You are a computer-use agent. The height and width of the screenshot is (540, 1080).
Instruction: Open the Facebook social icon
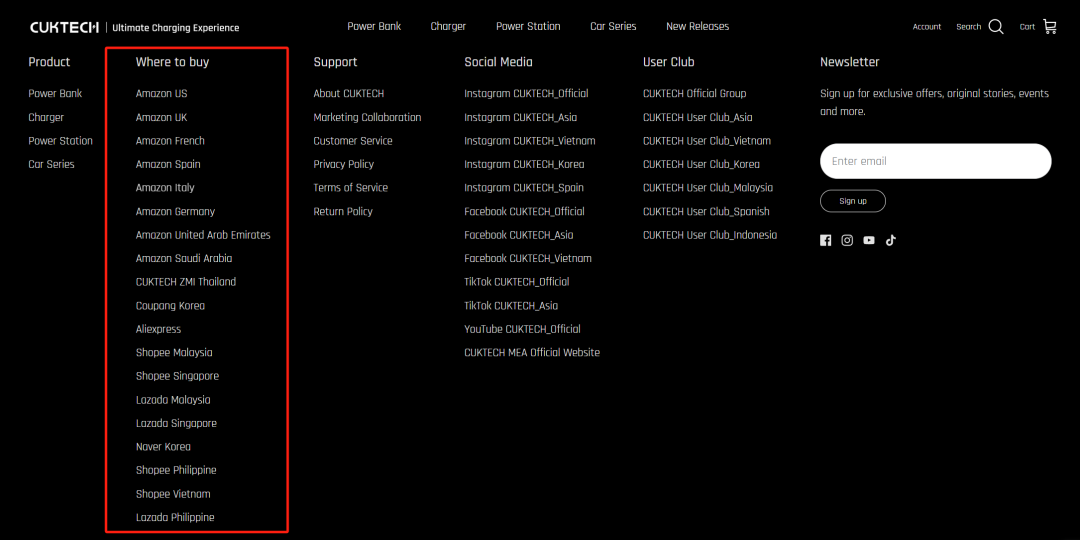tap(825, 240)
